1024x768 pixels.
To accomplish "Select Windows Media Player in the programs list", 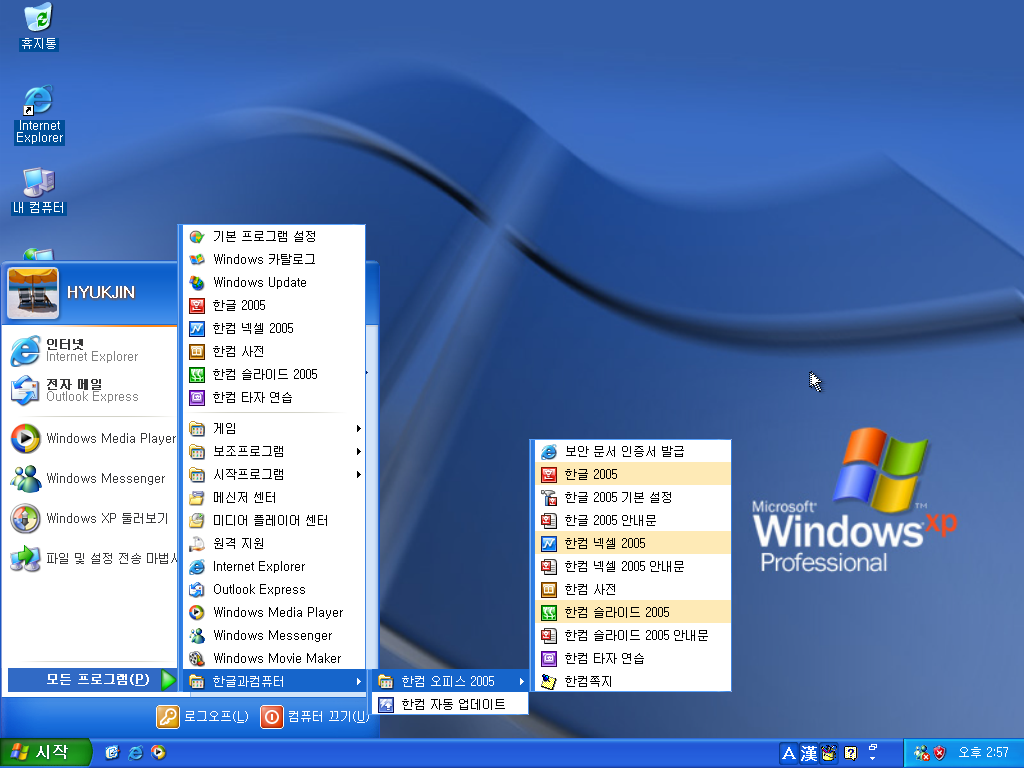I will (x=273, y=612).
